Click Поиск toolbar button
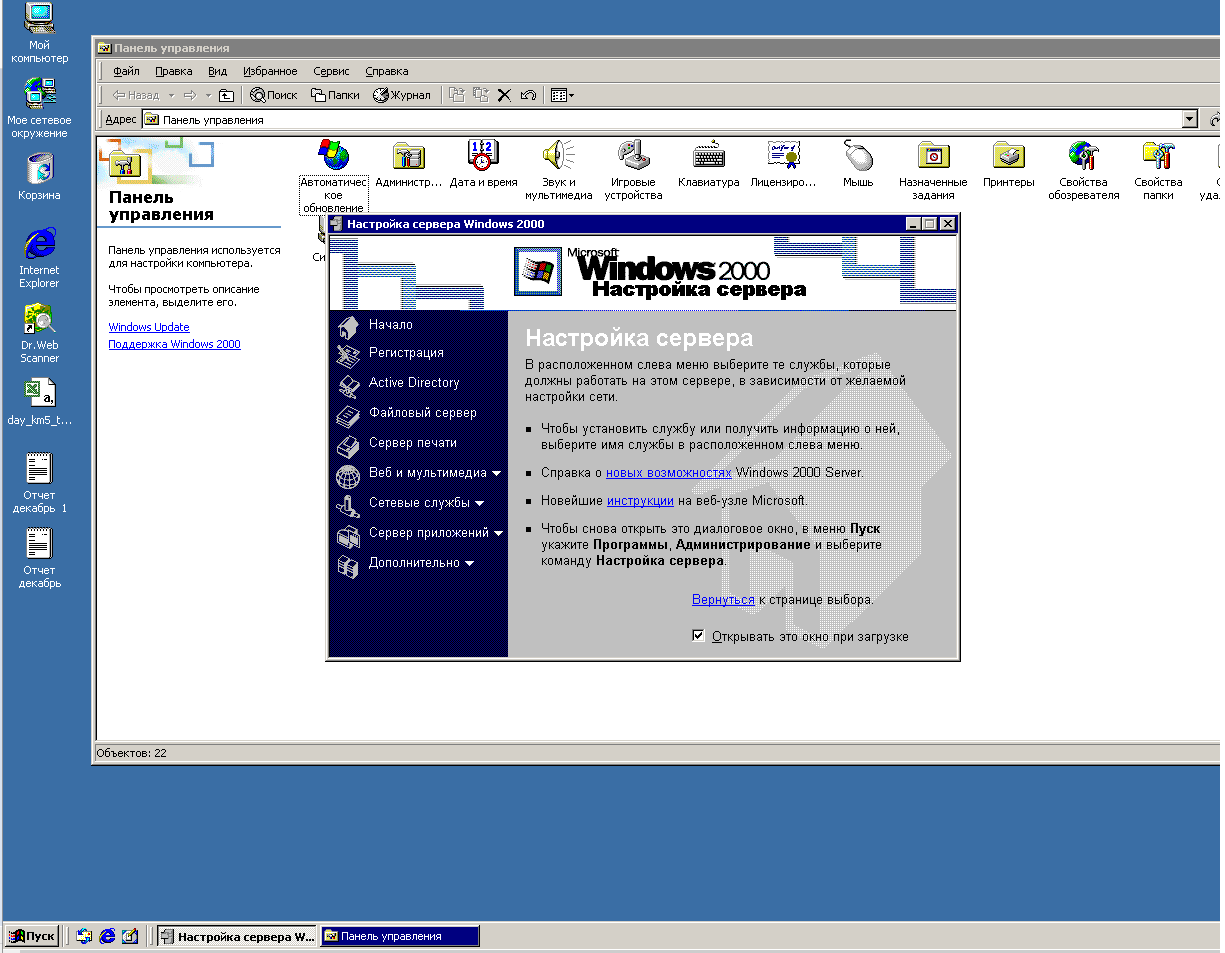This screenshot has width=1225, height=953. (x=274, y=95)
